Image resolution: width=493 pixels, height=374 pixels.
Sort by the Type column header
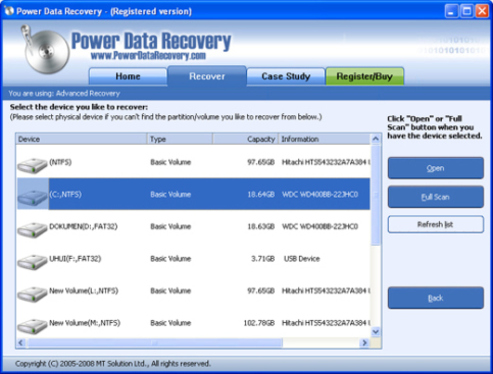179,139
